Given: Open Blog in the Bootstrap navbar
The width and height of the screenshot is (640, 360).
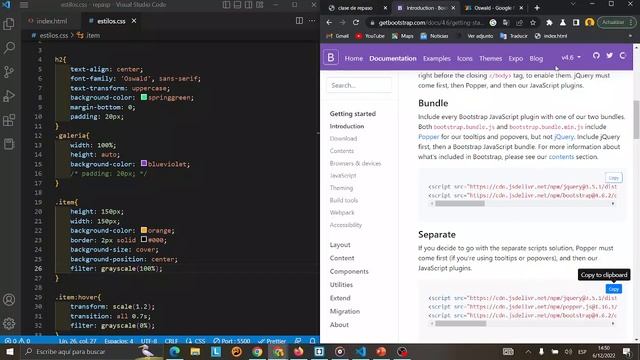Looking at the screenshot, I should [x=536, y=58].
